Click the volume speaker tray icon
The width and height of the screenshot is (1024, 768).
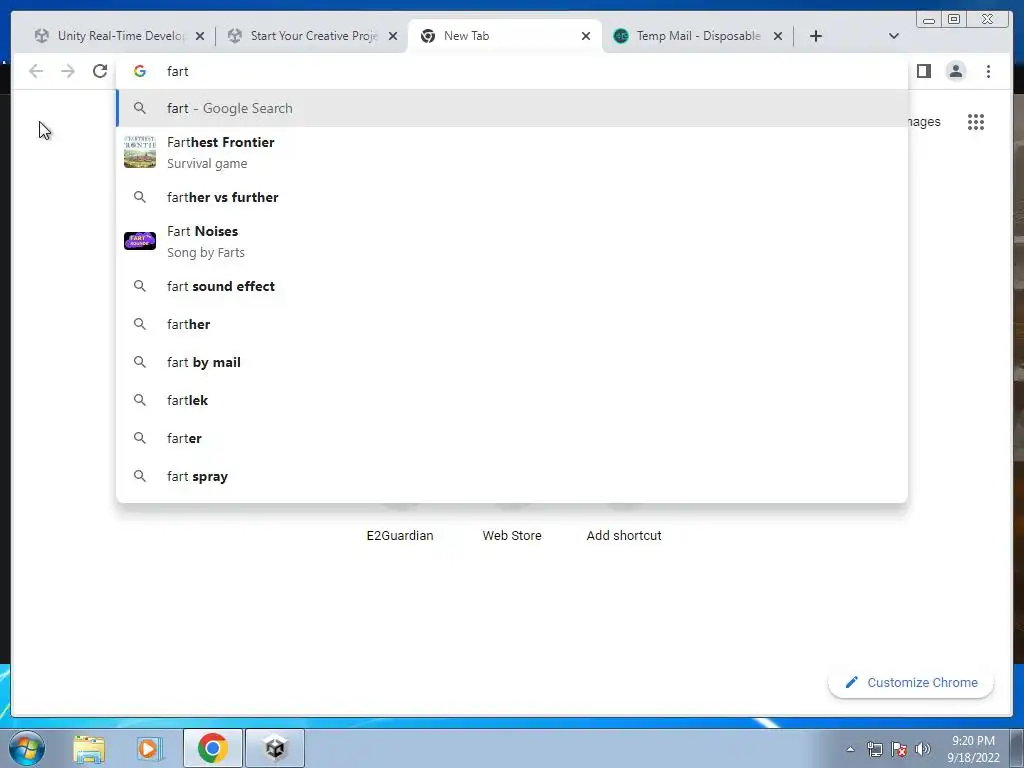(923, 749)
